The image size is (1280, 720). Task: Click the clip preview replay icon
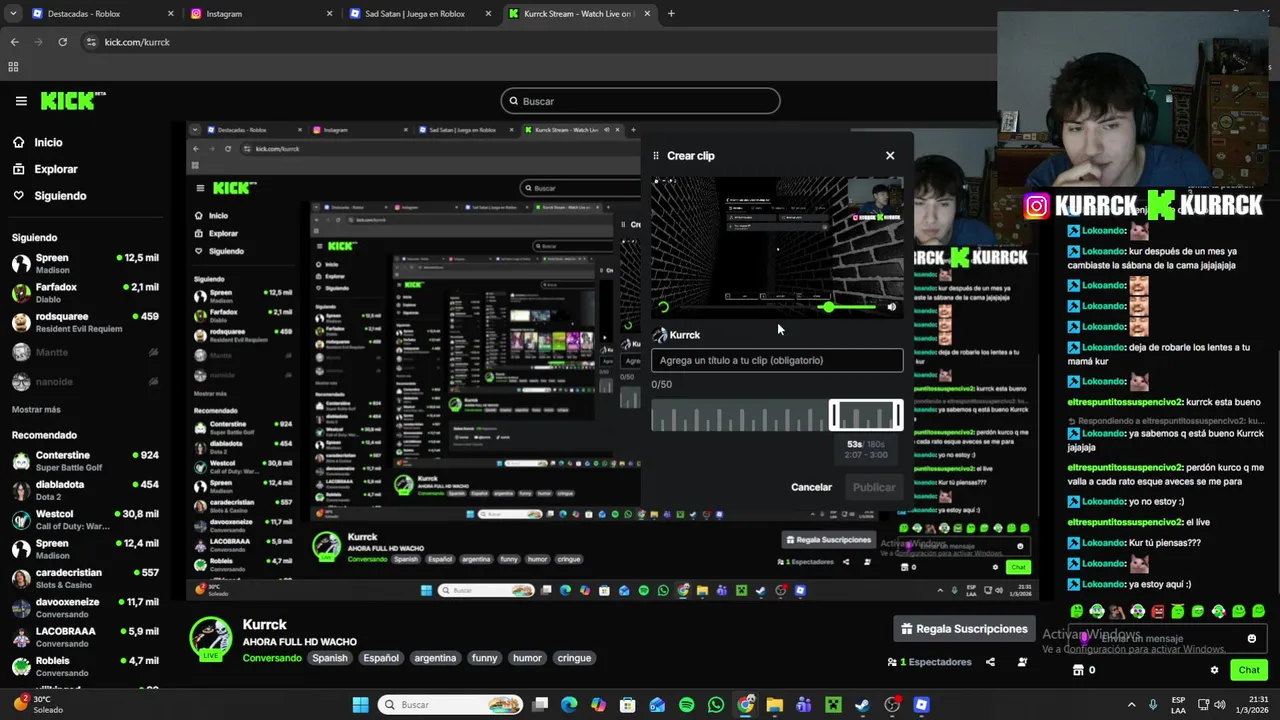pos(663,307)
